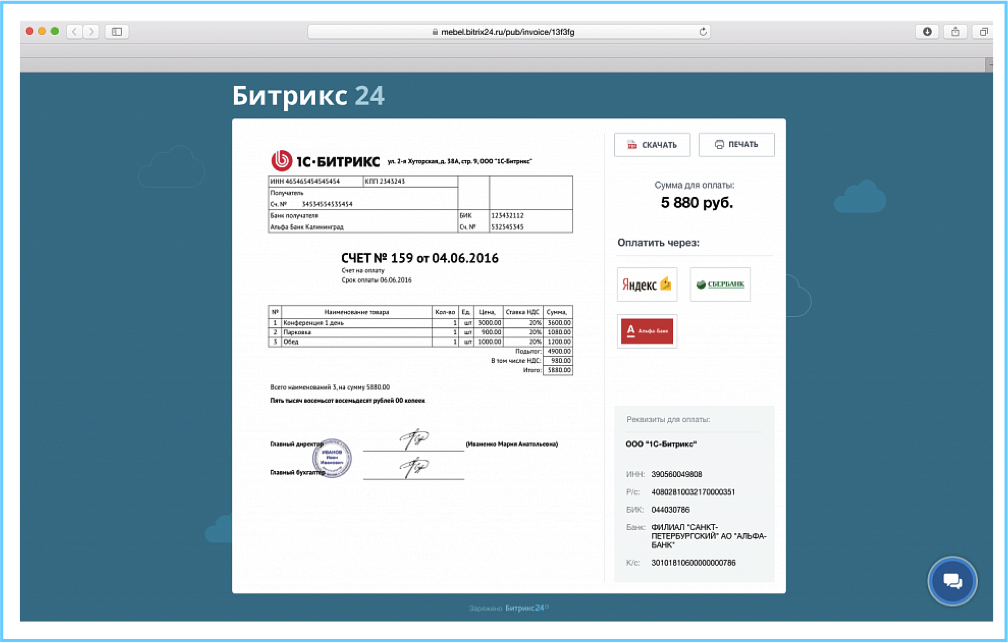This screenshot has height=643, width=1008.
Task: Go forward to next page
Action: coord(91,32)
